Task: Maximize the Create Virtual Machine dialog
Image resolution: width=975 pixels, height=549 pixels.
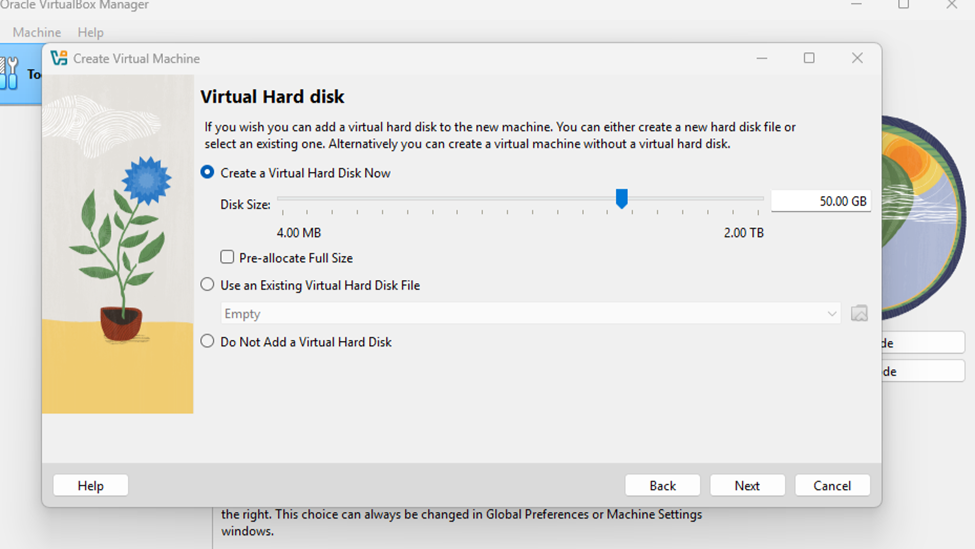Action: click(809, 58)
